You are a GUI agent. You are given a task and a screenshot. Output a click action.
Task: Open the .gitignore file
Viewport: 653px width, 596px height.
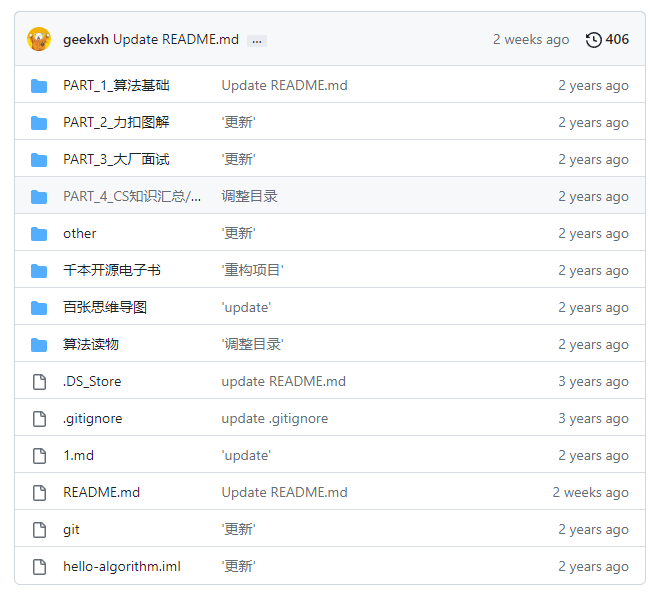92,419
